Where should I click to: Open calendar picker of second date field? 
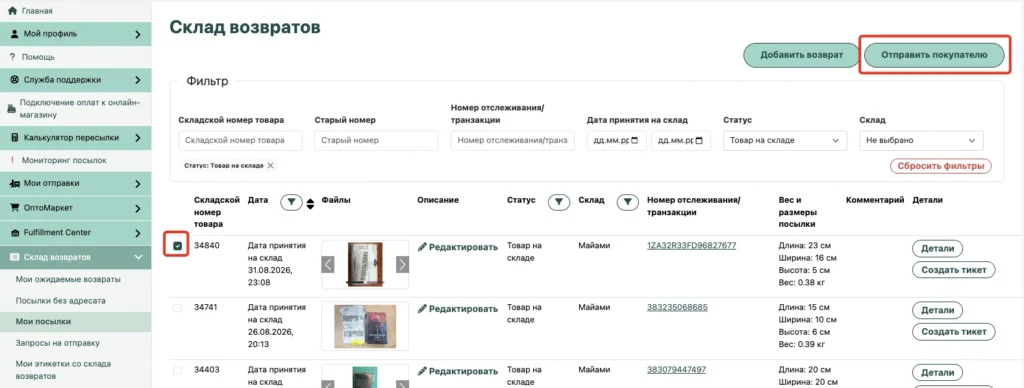click(700, 140)
